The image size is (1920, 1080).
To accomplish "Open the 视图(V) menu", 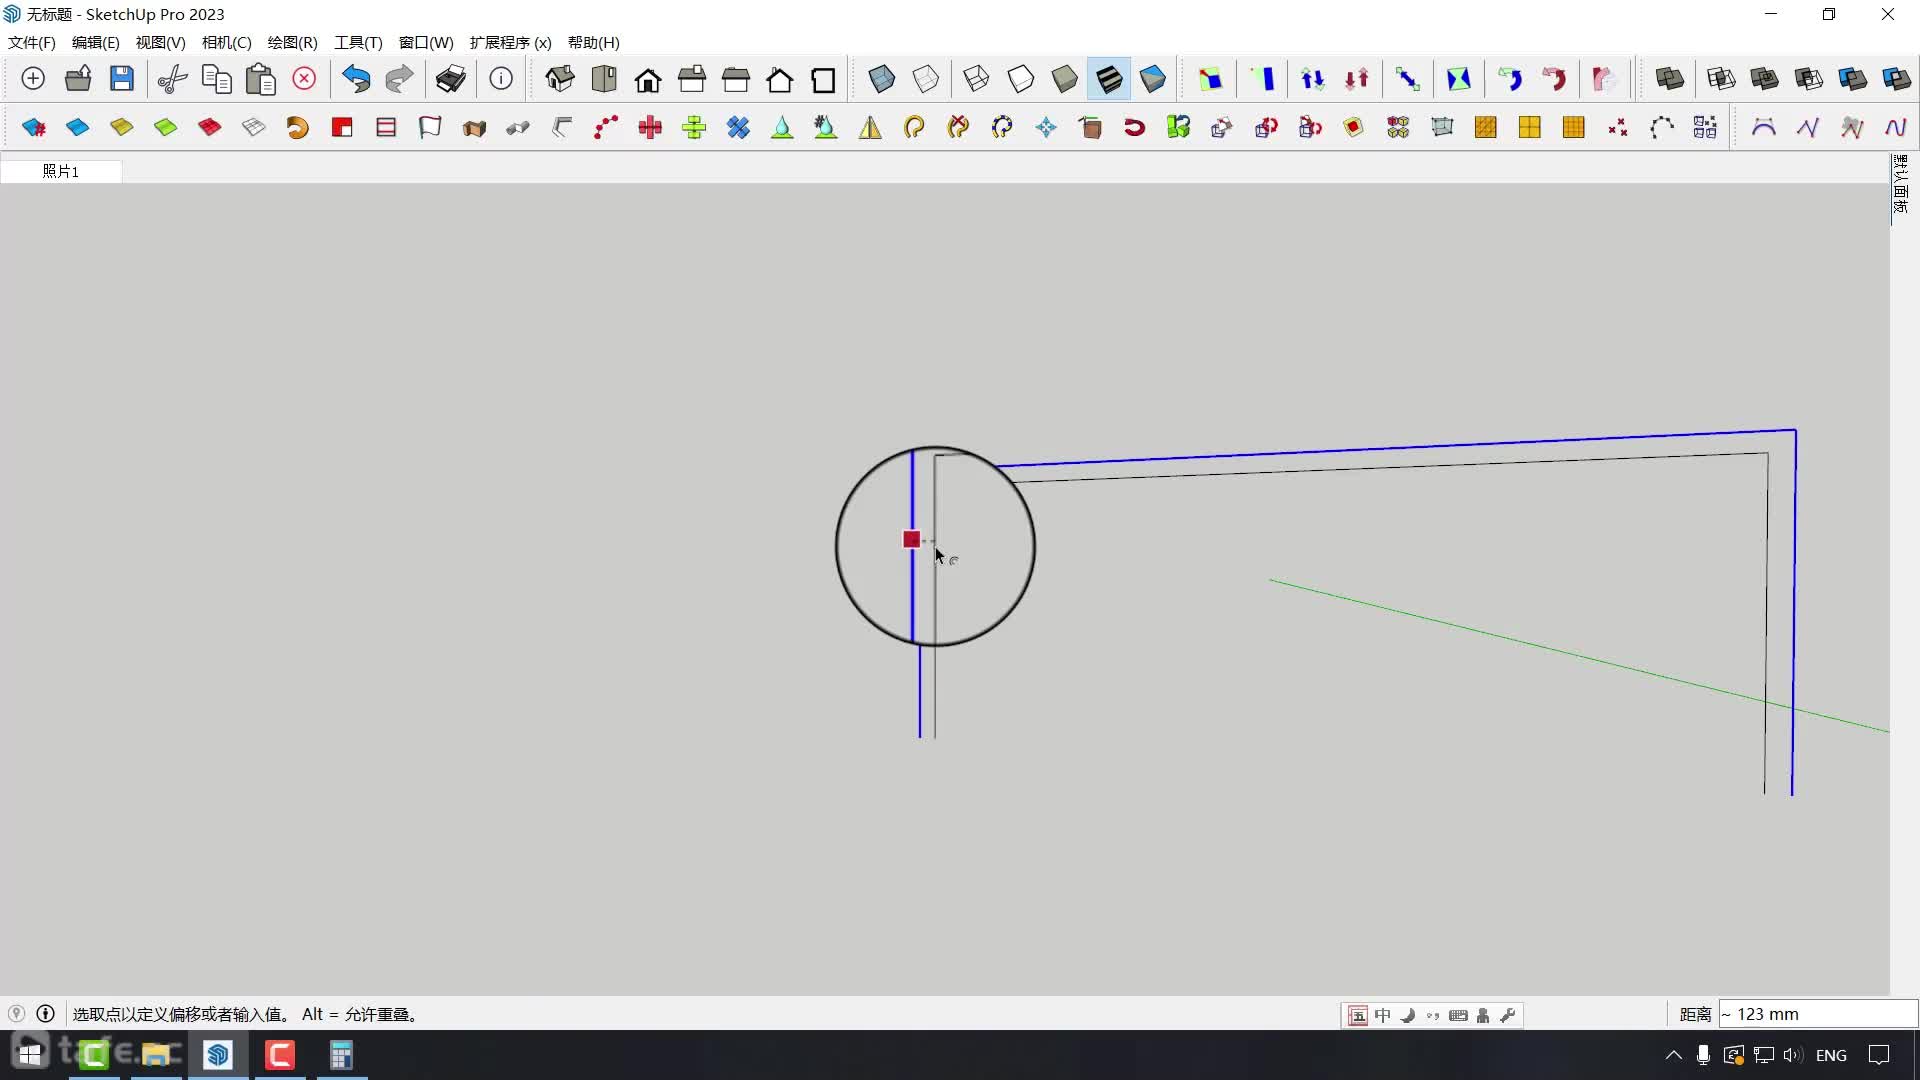I will pyautogui.click(x=161, y=42).
